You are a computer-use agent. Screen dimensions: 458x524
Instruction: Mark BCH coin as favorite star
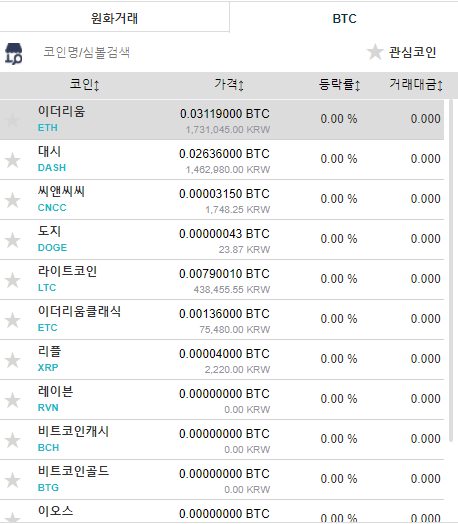coord(13,440)
